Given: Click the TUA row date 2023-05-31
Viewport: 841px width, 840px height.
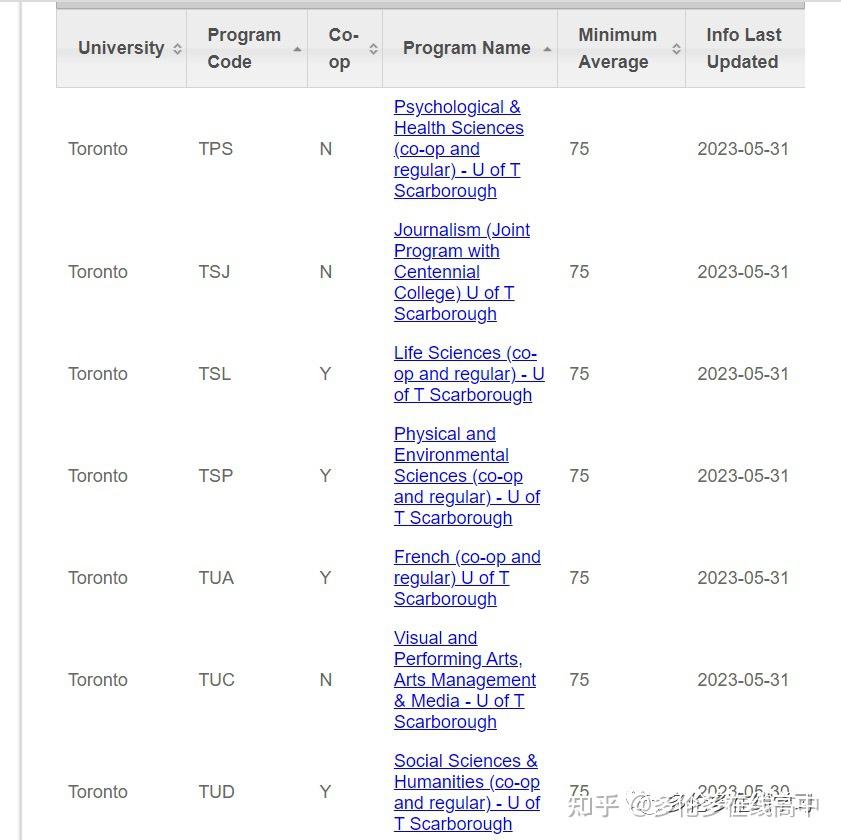Looking at the screenshot, I should tap(743, 578).
